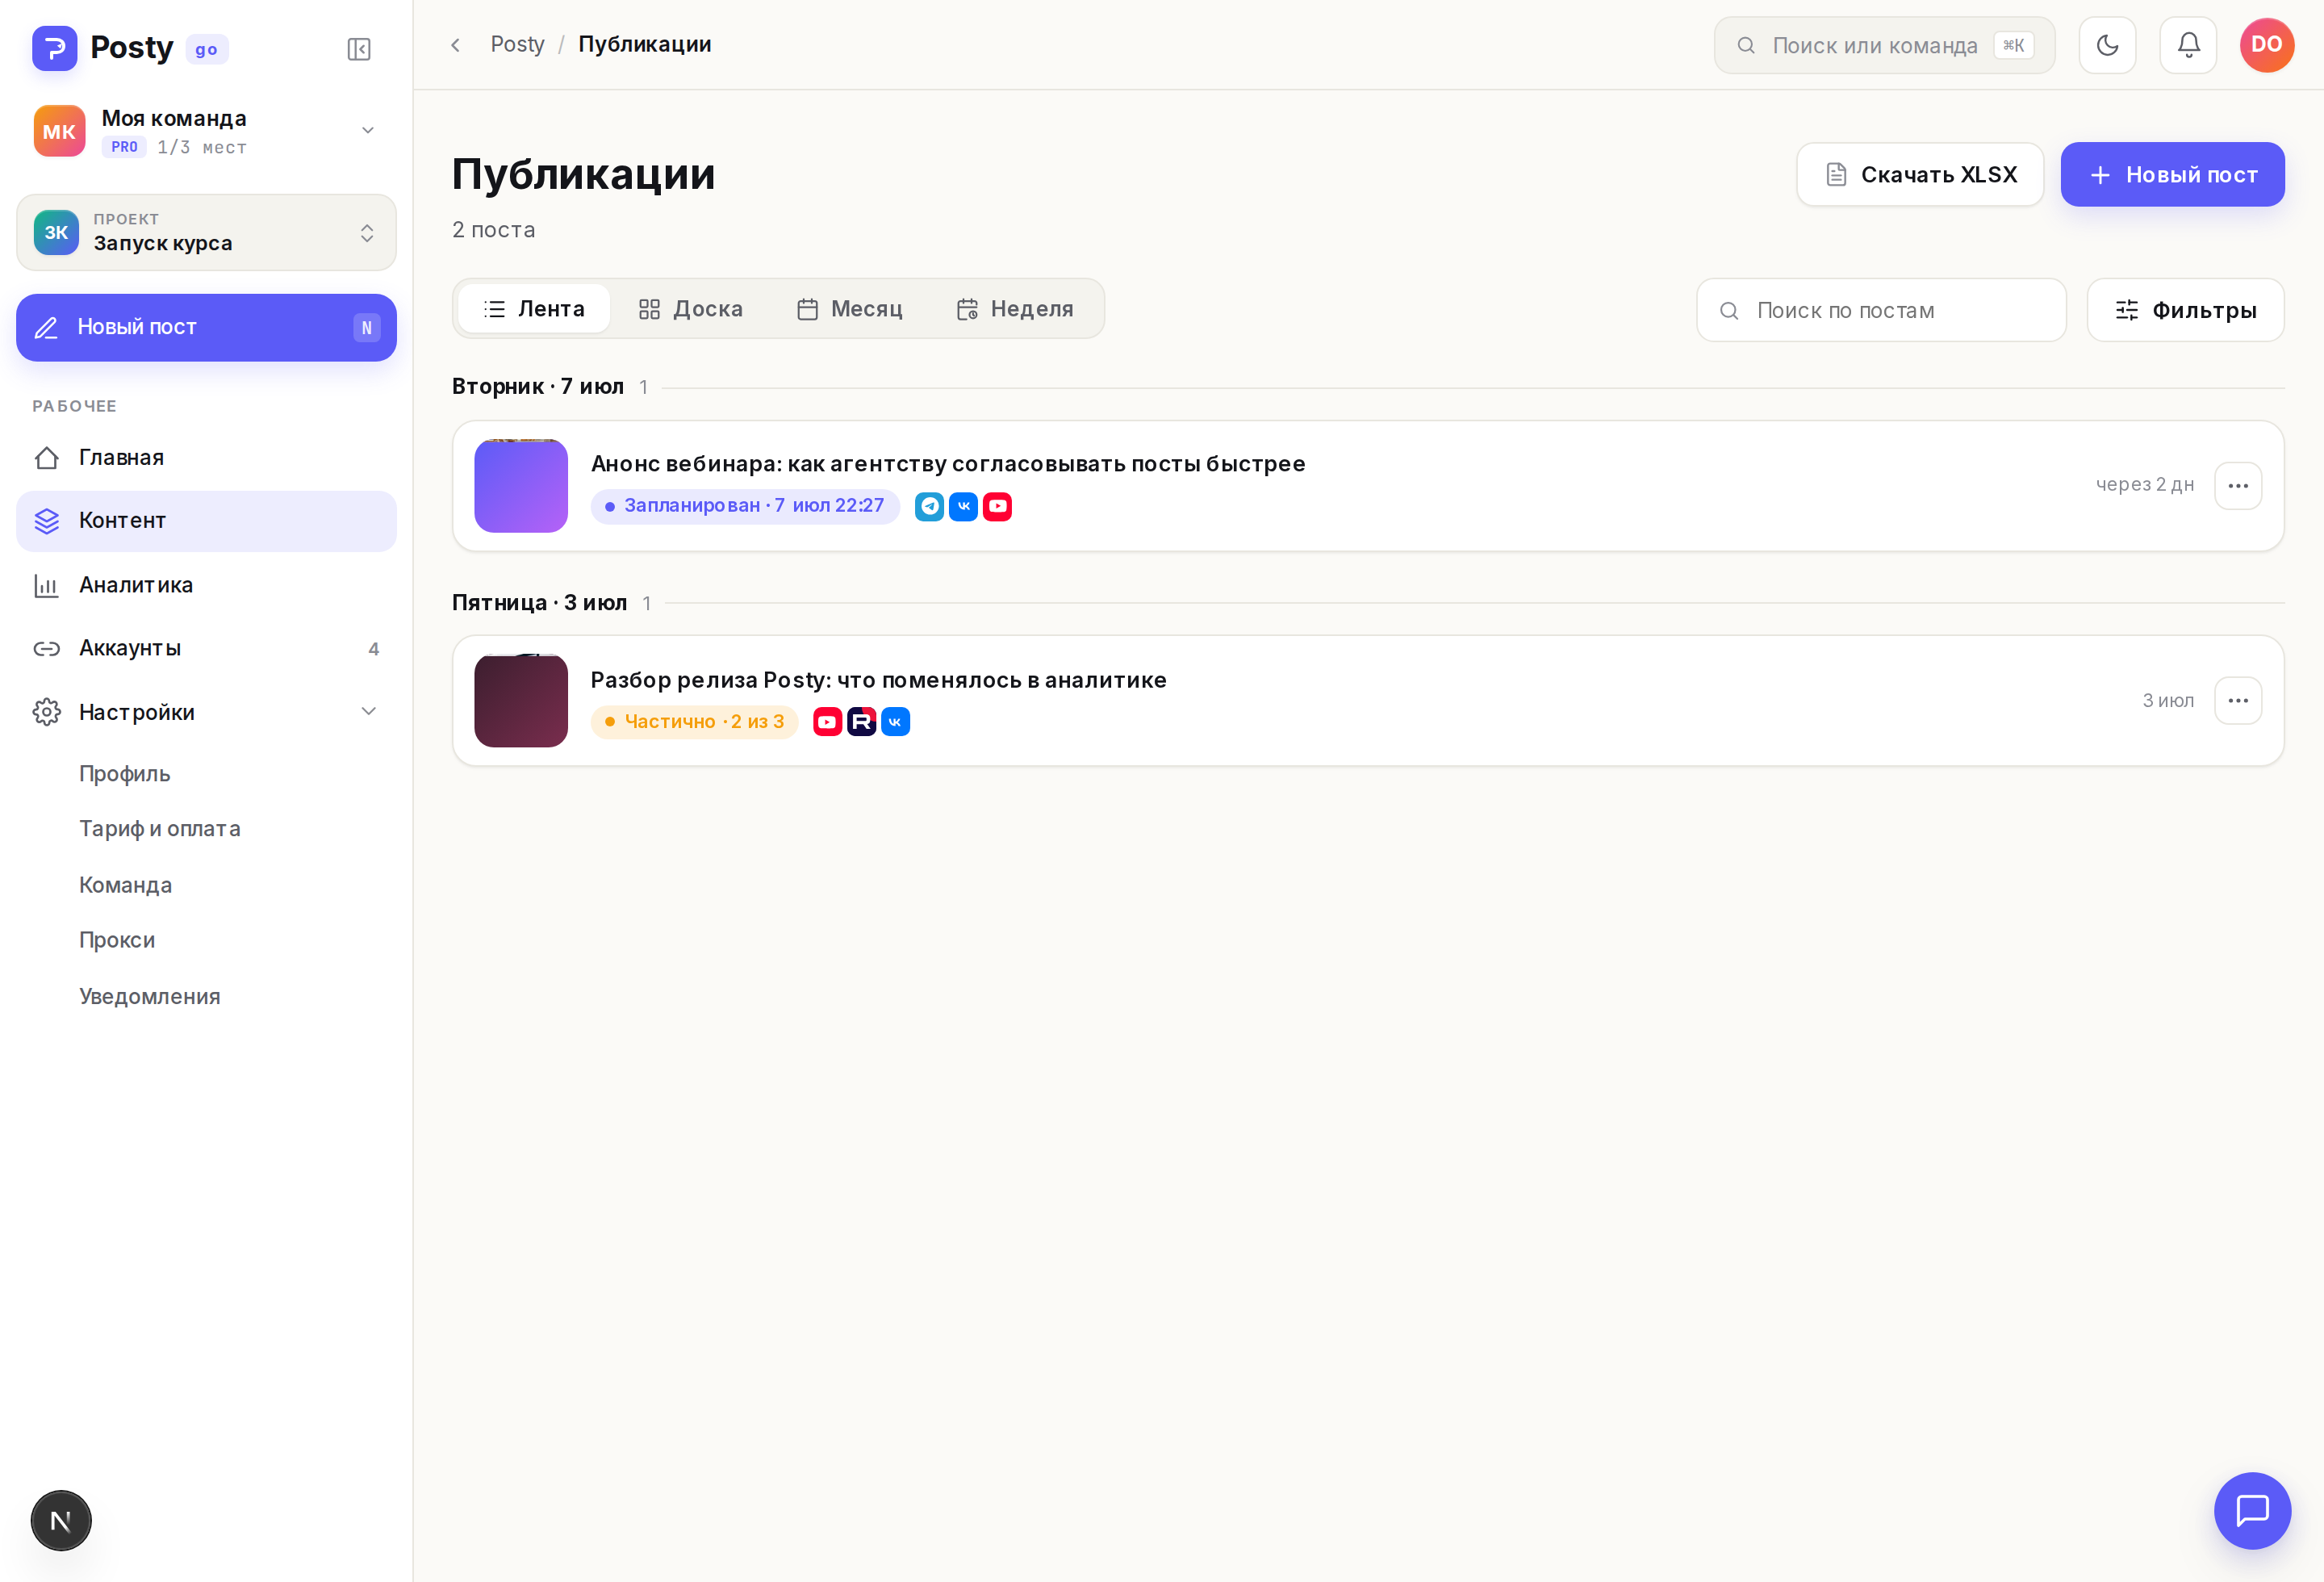The width and height of the screenshot is (2324, 1582).
Task: Expand the Моя команда team switcher
Action: pos(206,131)
